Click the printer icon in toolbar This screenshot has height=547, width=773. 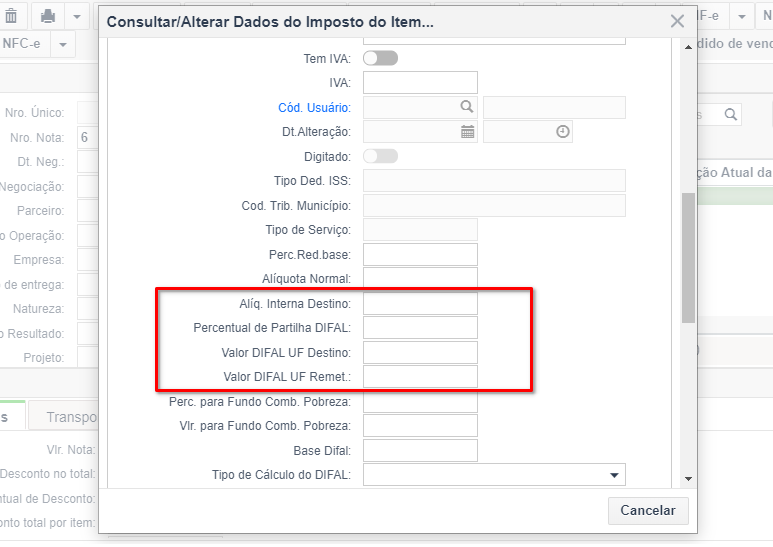click(x=48, y=16)
